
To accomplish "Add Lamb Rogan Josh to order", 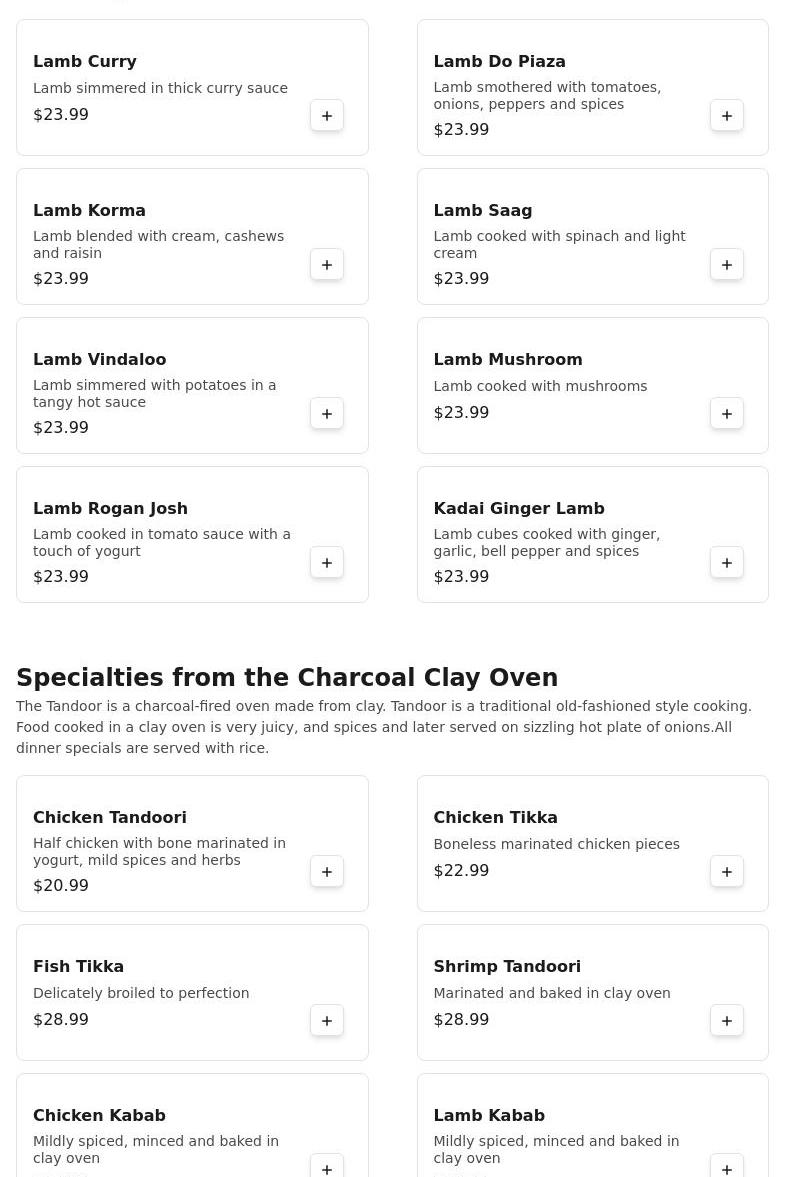I will [x=327, y=563].
